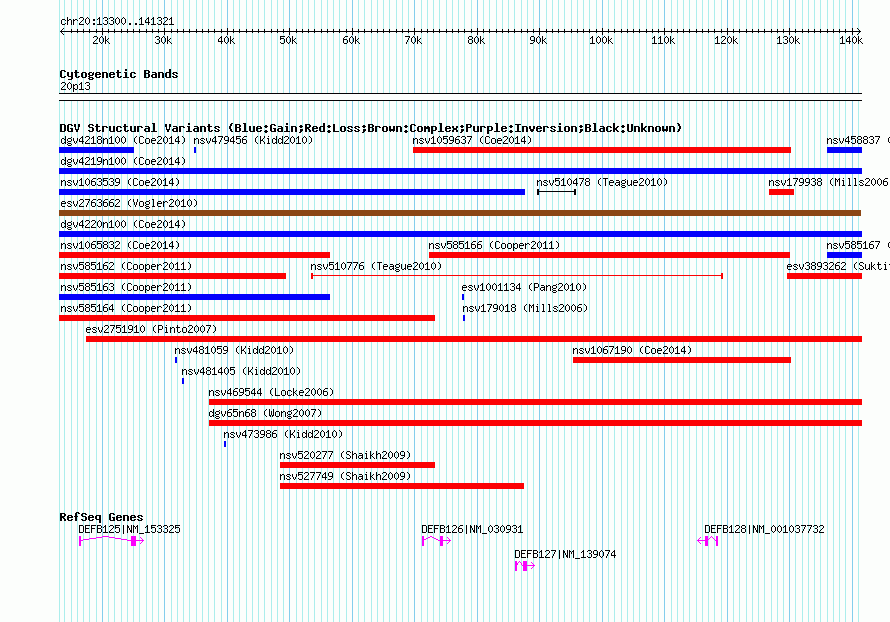Image resolution: width=890 pixels, height=622 pixels.
Task: Click the Cytogenetic Bands track title
Action: pos(119,74)
